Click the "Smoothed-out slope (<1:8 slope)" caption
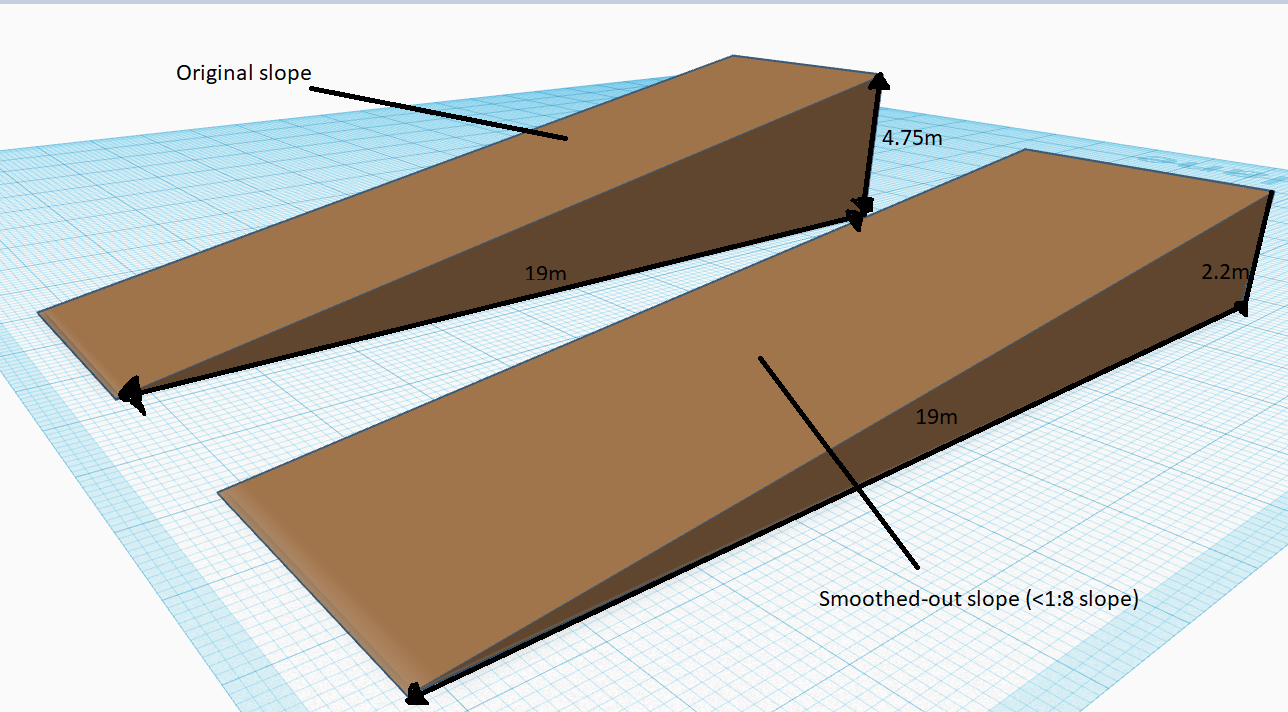 click(x=979, y=600)
